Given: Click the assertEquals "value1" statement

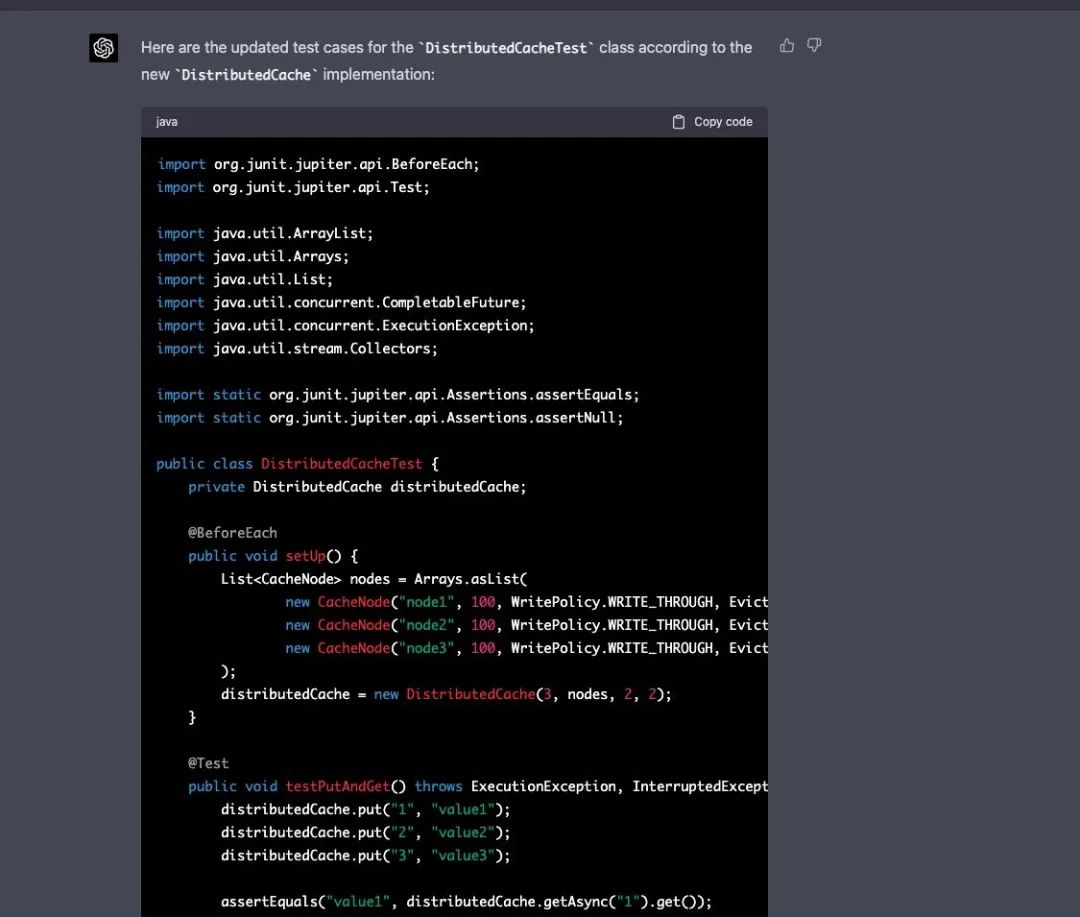Looking at the screenshot, I should pyautogui.click(x=466, y=901).
